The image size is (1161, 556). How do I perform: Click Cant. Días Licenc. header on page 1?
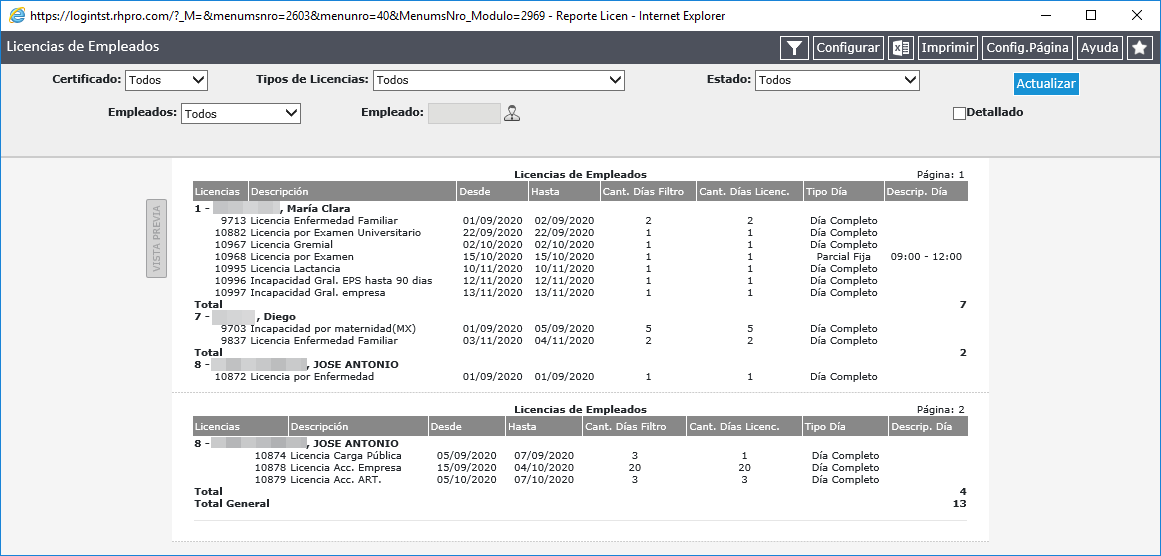click(x=749, y=191)
